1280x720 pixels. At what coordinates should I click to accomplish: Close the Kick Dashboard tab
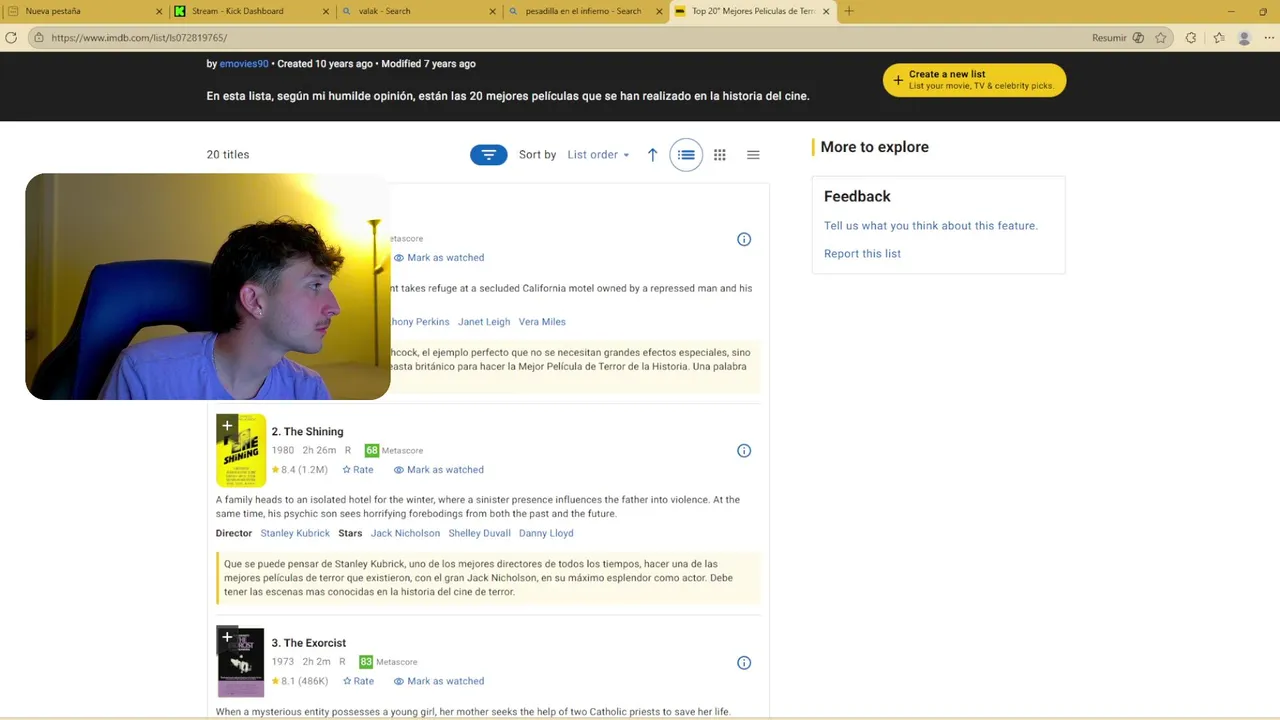coord(325,11)
